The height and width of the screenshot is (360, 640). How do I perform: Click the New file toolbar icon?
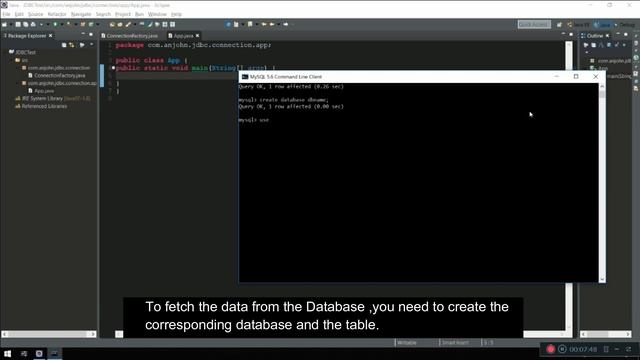[4, 24]
